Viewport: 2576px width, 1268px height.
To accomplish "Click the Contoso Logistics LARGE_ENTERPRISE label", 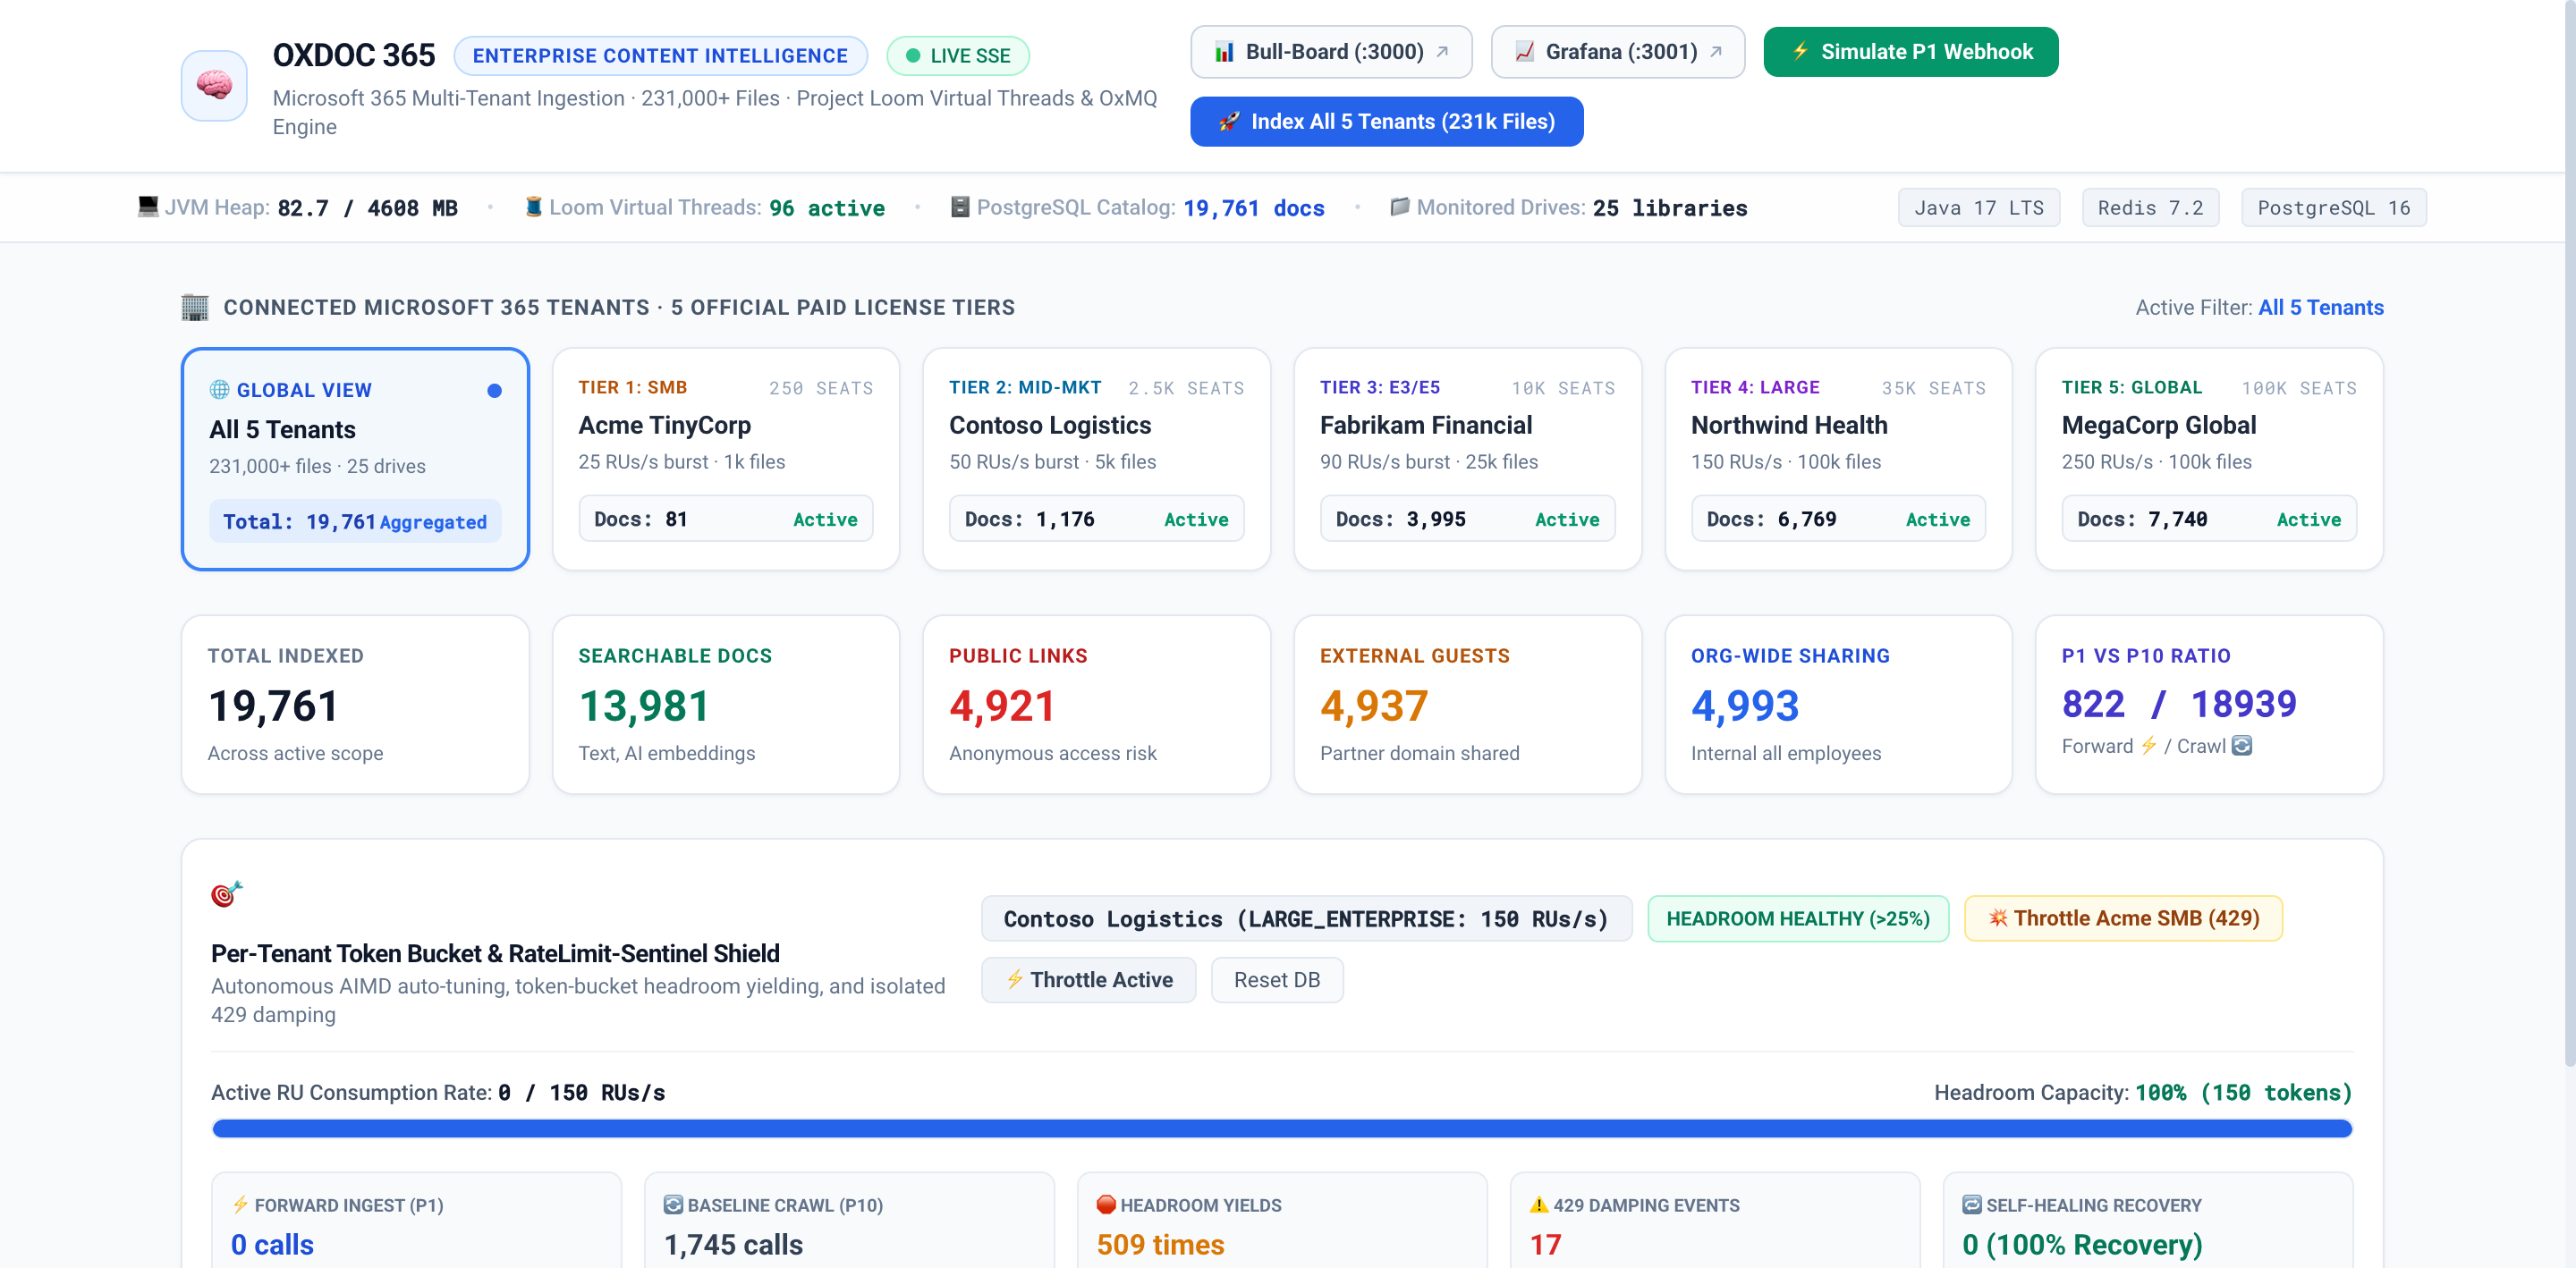I will pos(1305,918).
